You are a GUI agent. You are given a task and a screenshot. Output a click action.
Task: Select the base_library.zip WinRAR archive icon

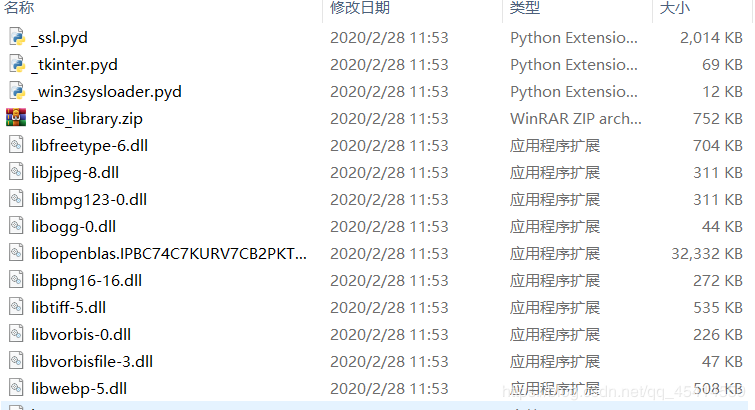16,119
